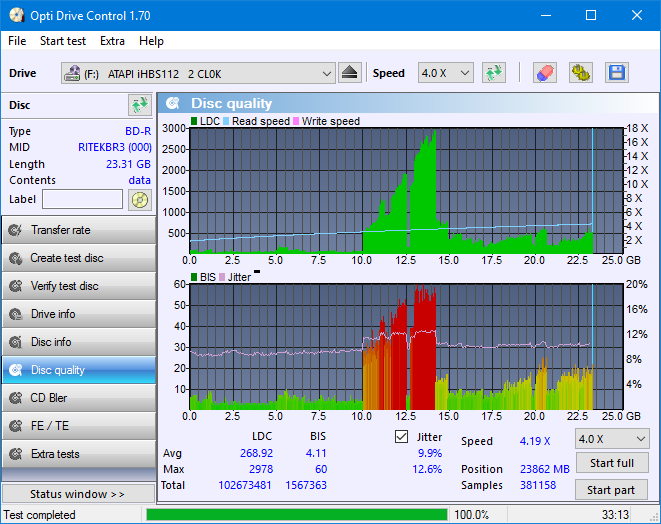Click the Start part button

[612, 490]
